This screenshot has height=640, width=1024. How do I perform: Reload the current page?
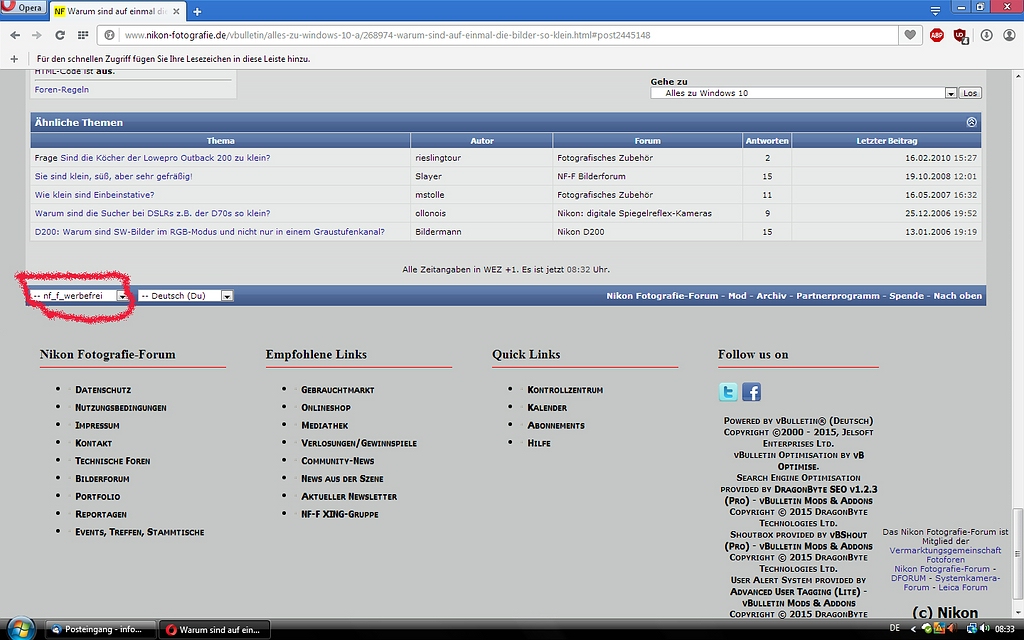pos(59,35)
